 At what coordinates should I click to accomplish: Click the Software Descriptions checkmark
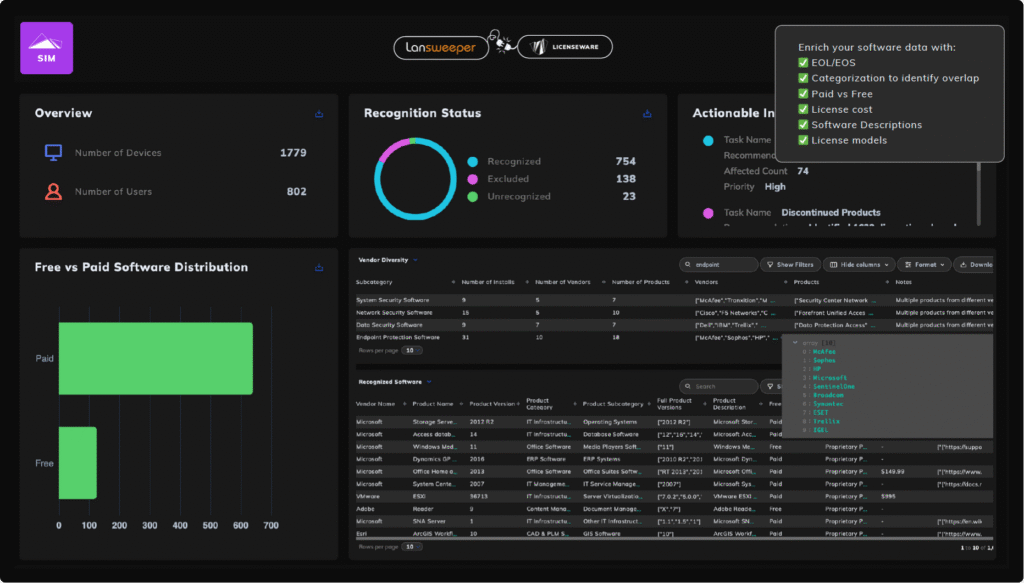[x=803, y=125]
